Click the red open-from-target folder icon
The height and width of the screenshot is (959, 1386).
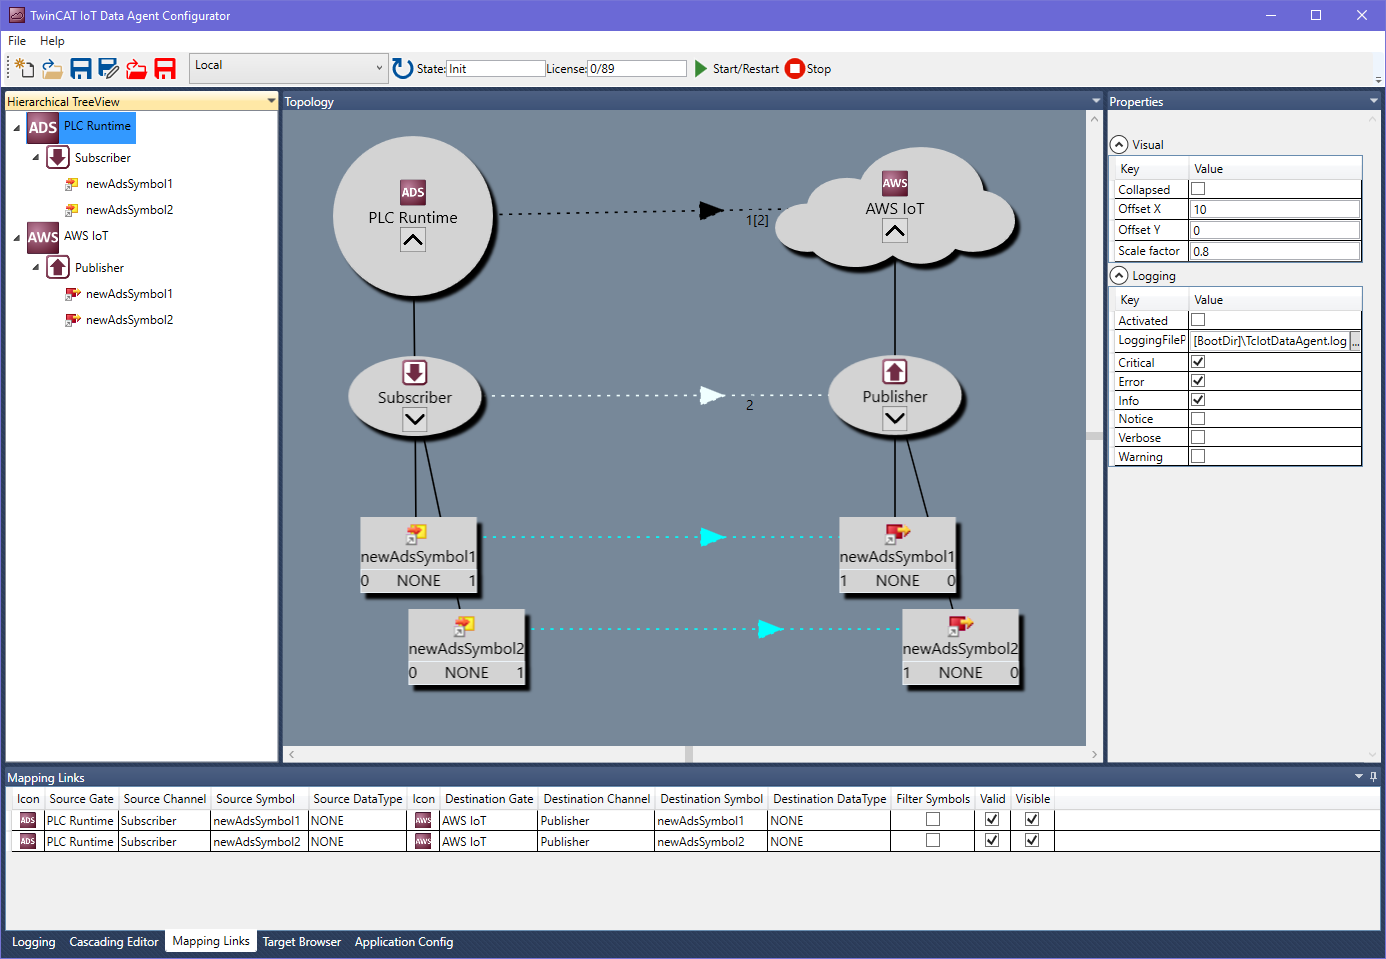tap(137, 68)
